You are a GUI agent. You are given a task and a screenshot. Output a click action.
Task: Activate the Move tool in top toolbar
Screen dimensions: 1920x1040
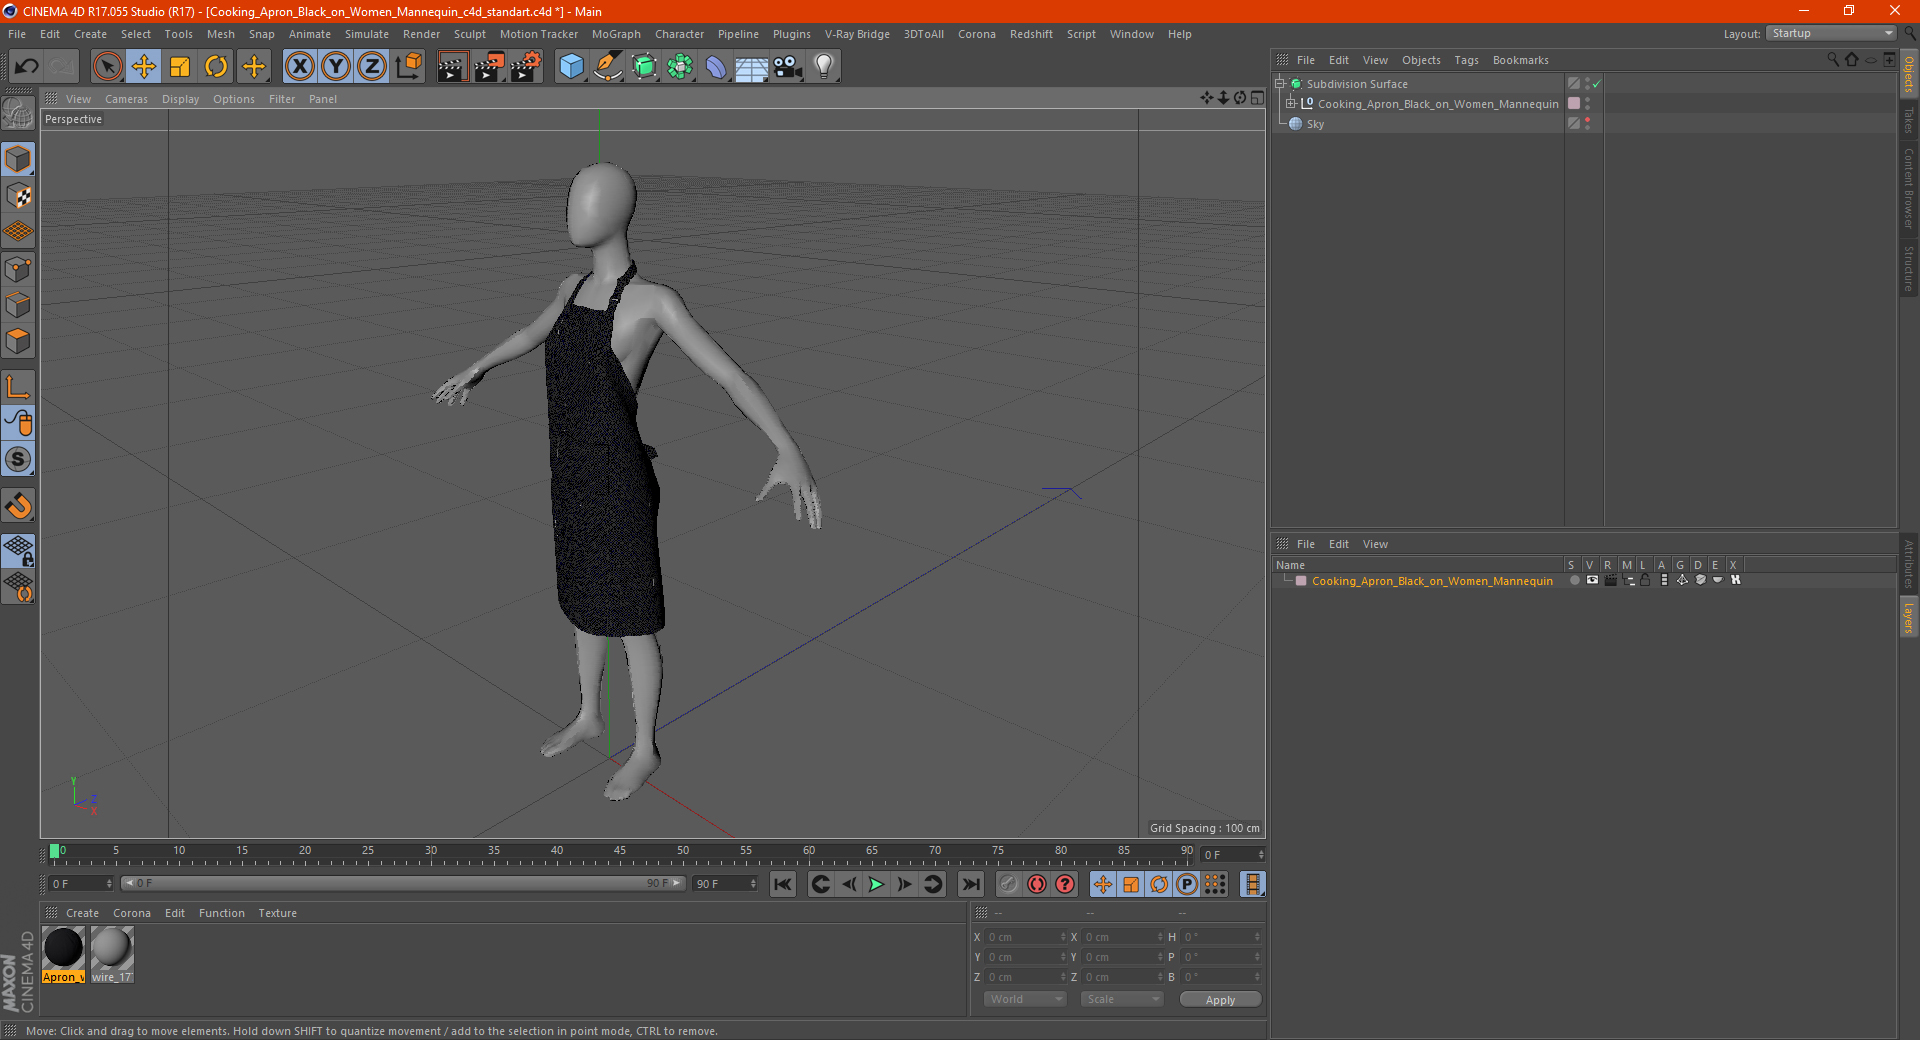coord(144,67)
